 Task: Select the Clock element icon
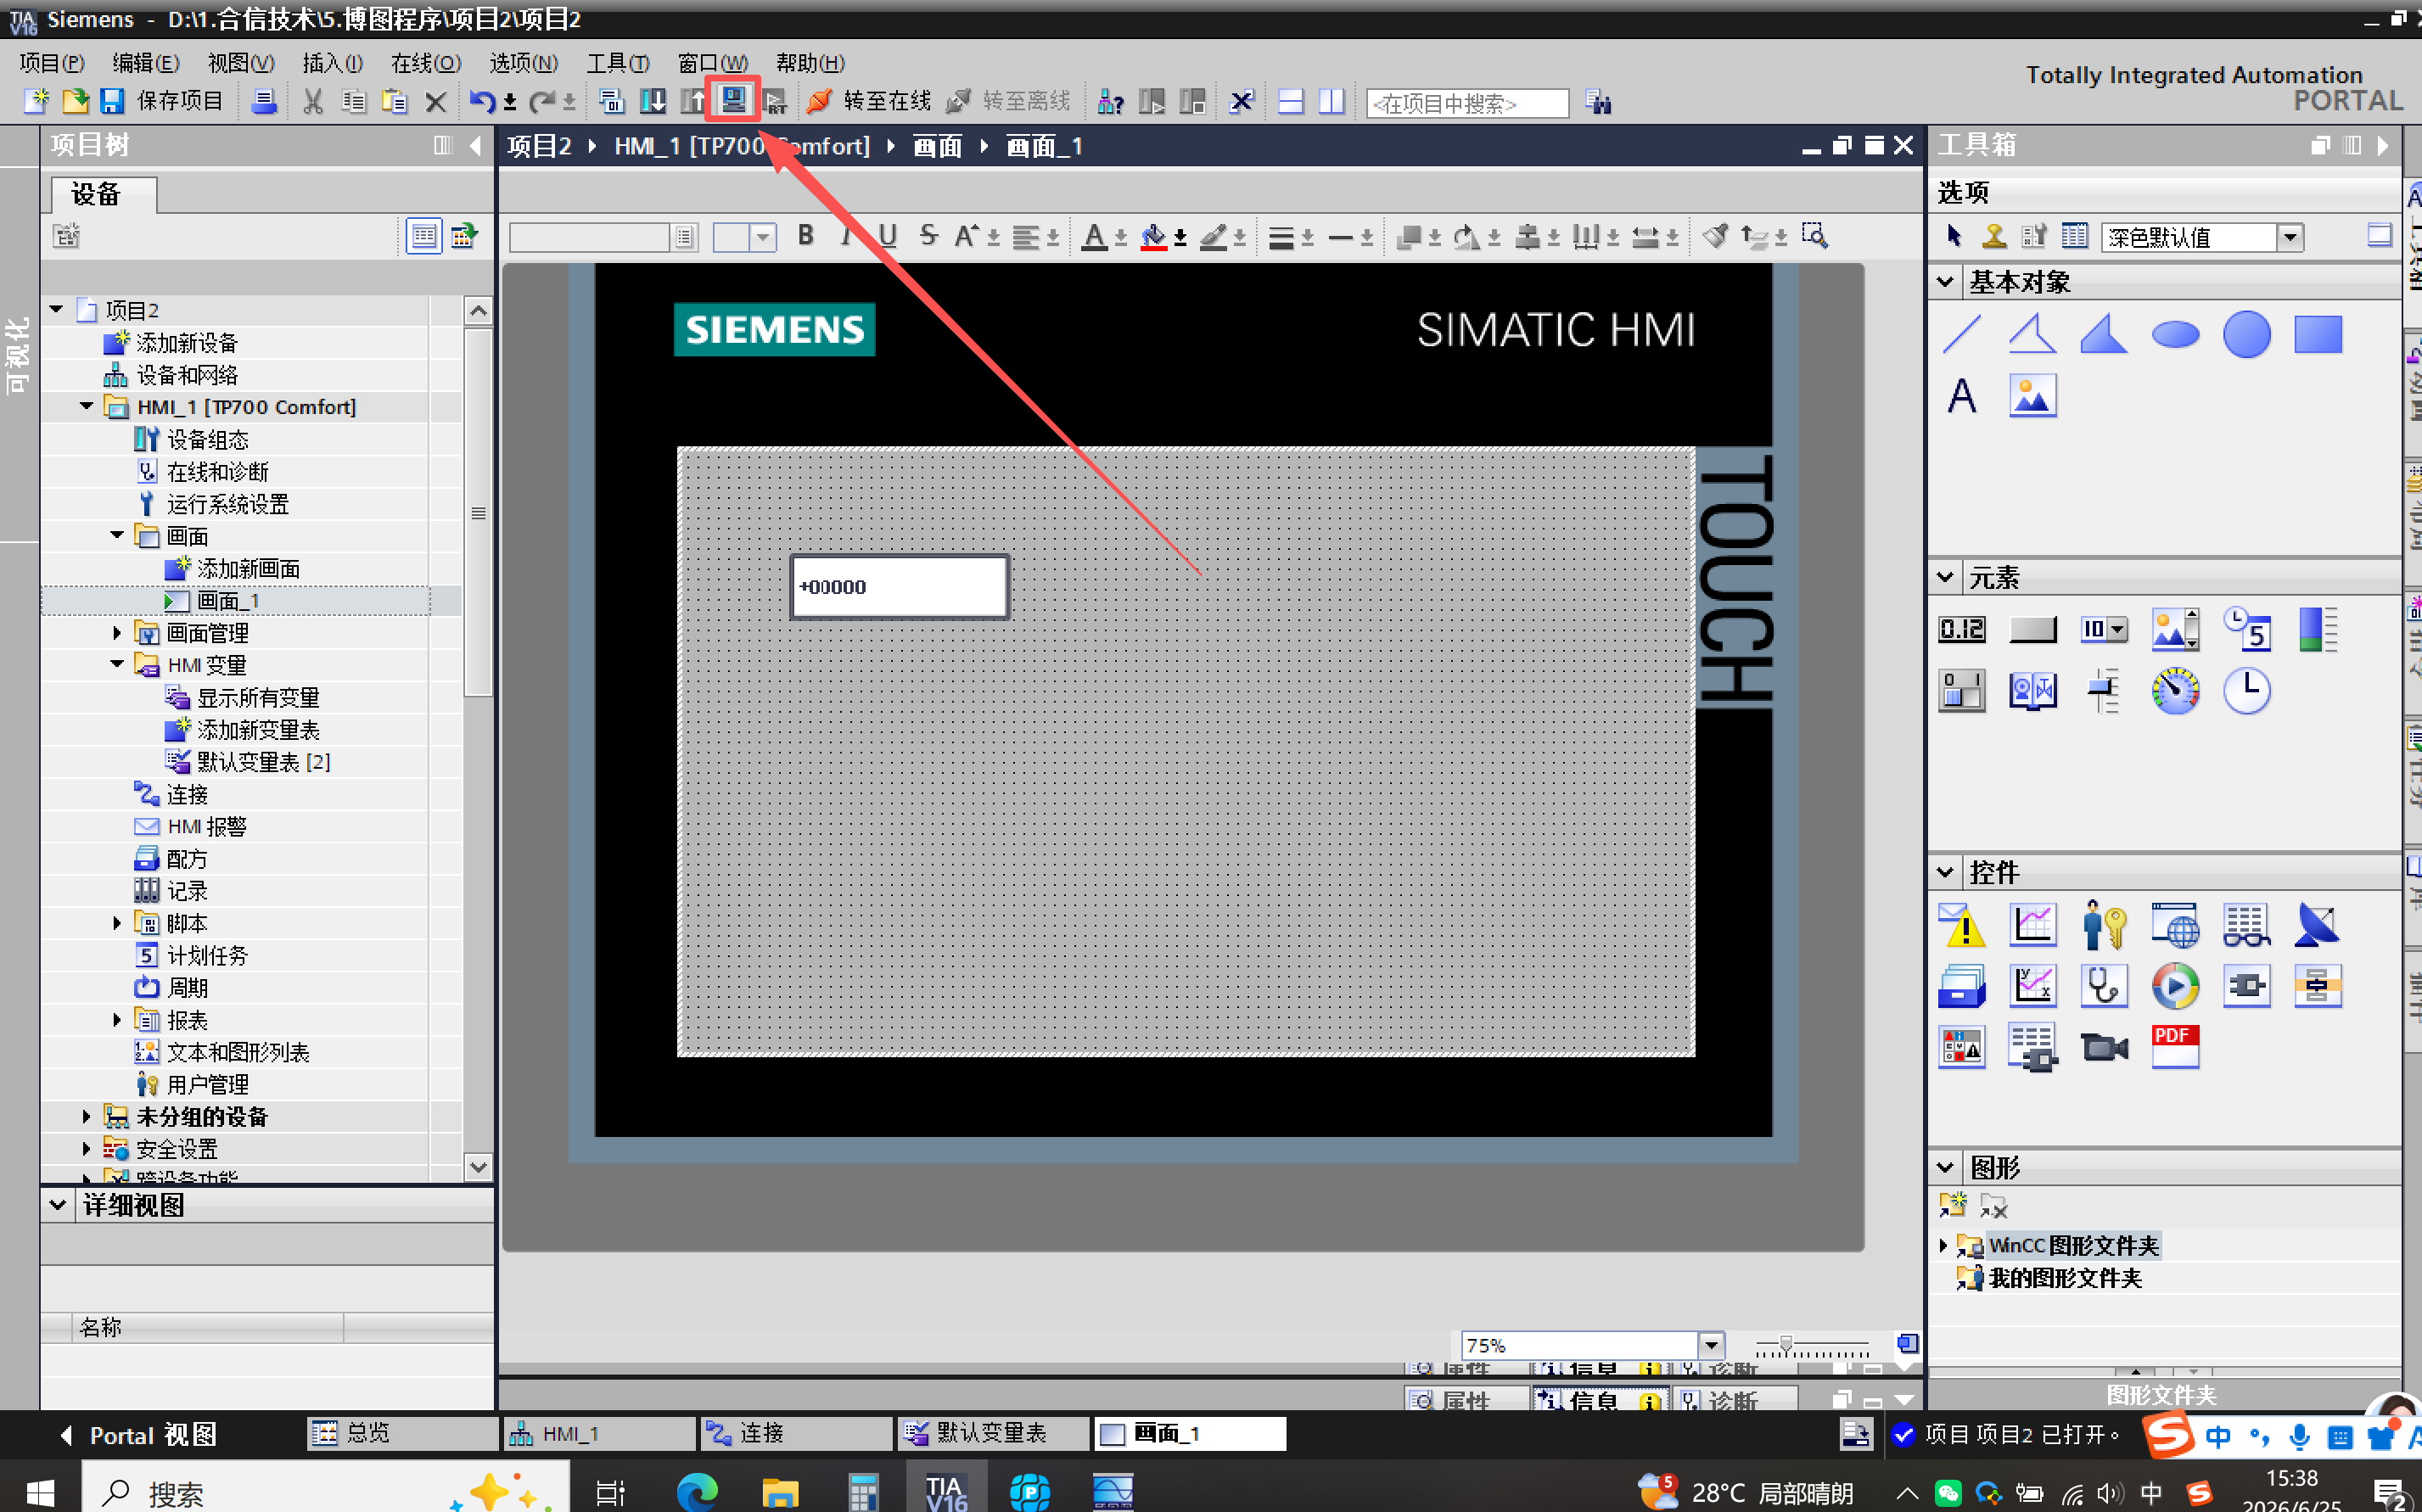click(x=2246, y=691)
